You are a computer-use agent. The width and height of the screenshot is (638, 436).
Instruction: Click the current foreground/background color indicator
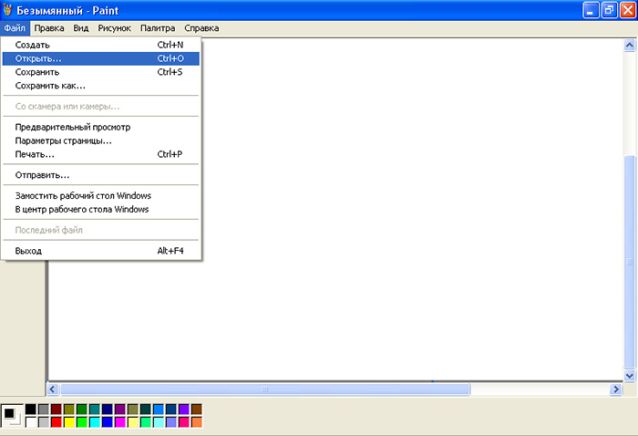[x=12, y=416]
